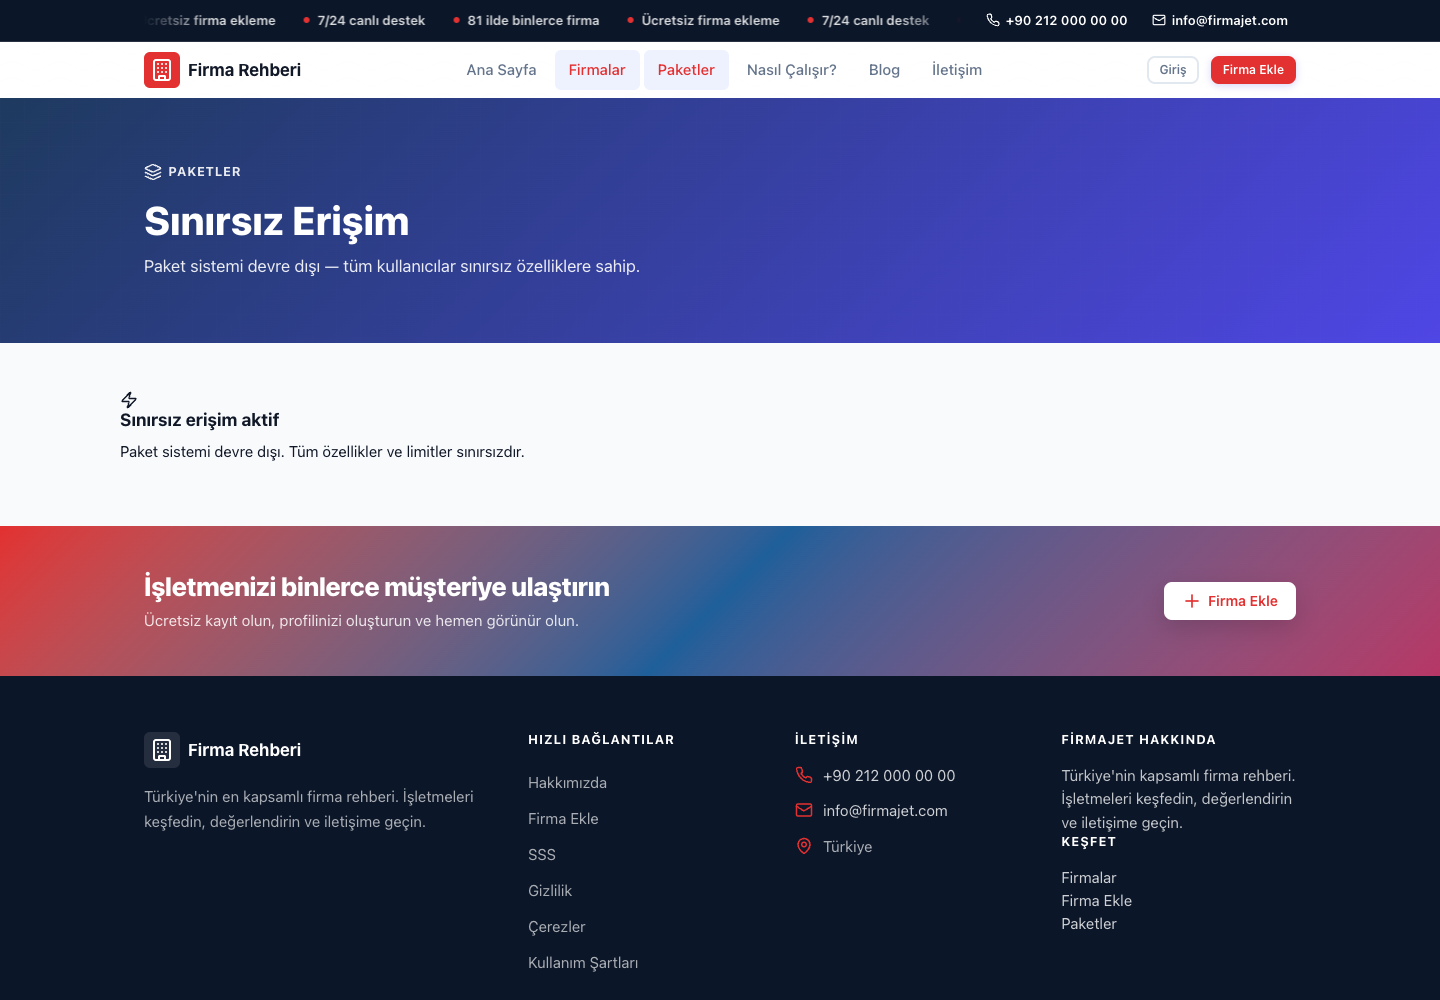The image size is (1440, 1000).
Task: Navigate to İletişim in the header
Action: click(x=957, y=70)
